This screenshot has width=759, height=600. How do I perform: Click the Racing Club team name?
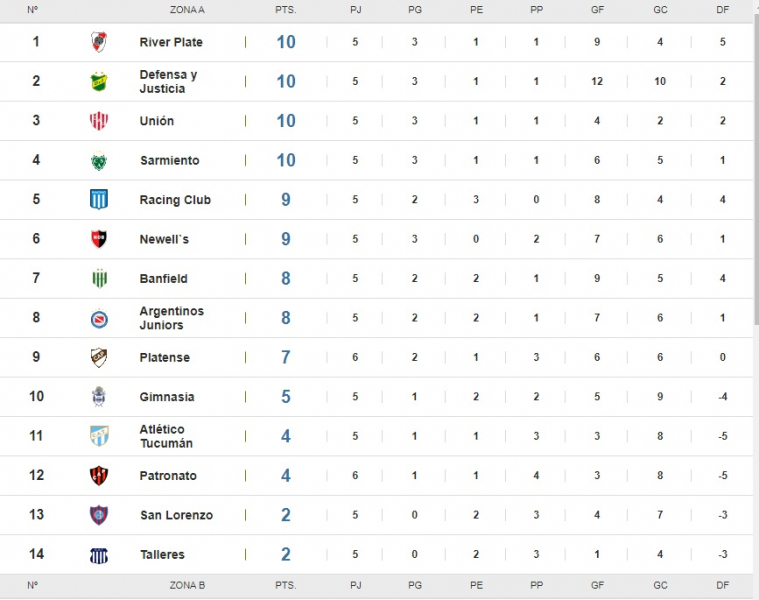175,200
